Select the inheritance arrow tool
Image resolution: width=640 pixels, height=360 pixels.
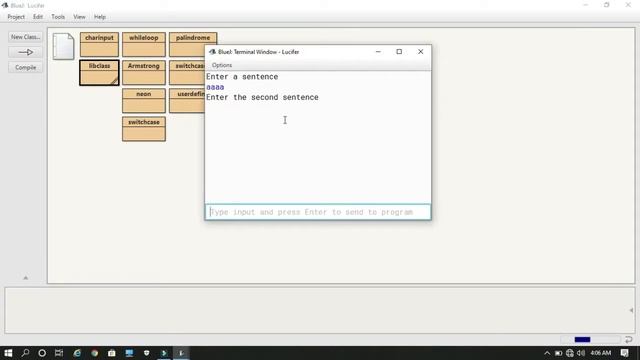25,52
